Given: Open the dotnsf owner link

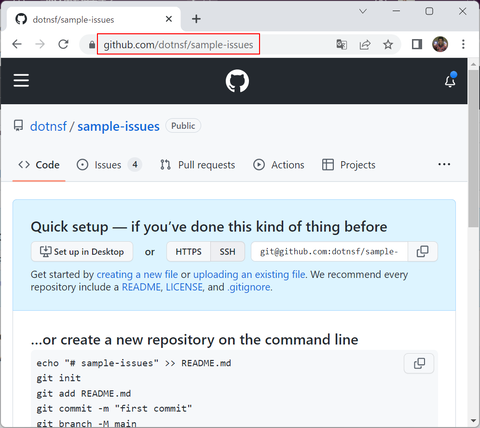Looking at the screenshot, I should (48, 126).
